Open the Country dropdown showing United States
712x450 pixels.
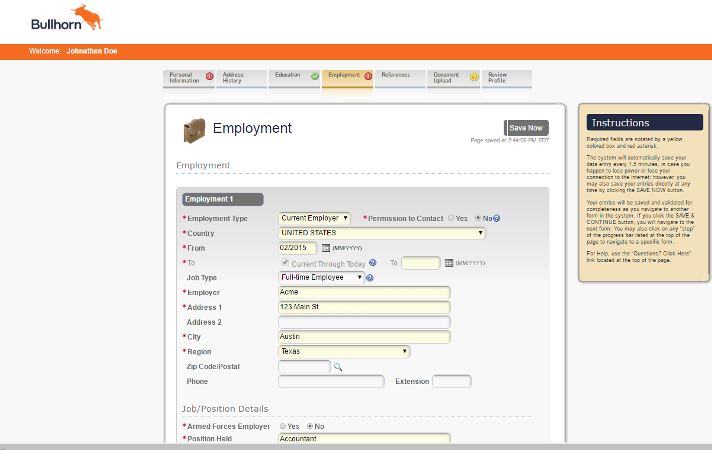[x=382, y=233]
